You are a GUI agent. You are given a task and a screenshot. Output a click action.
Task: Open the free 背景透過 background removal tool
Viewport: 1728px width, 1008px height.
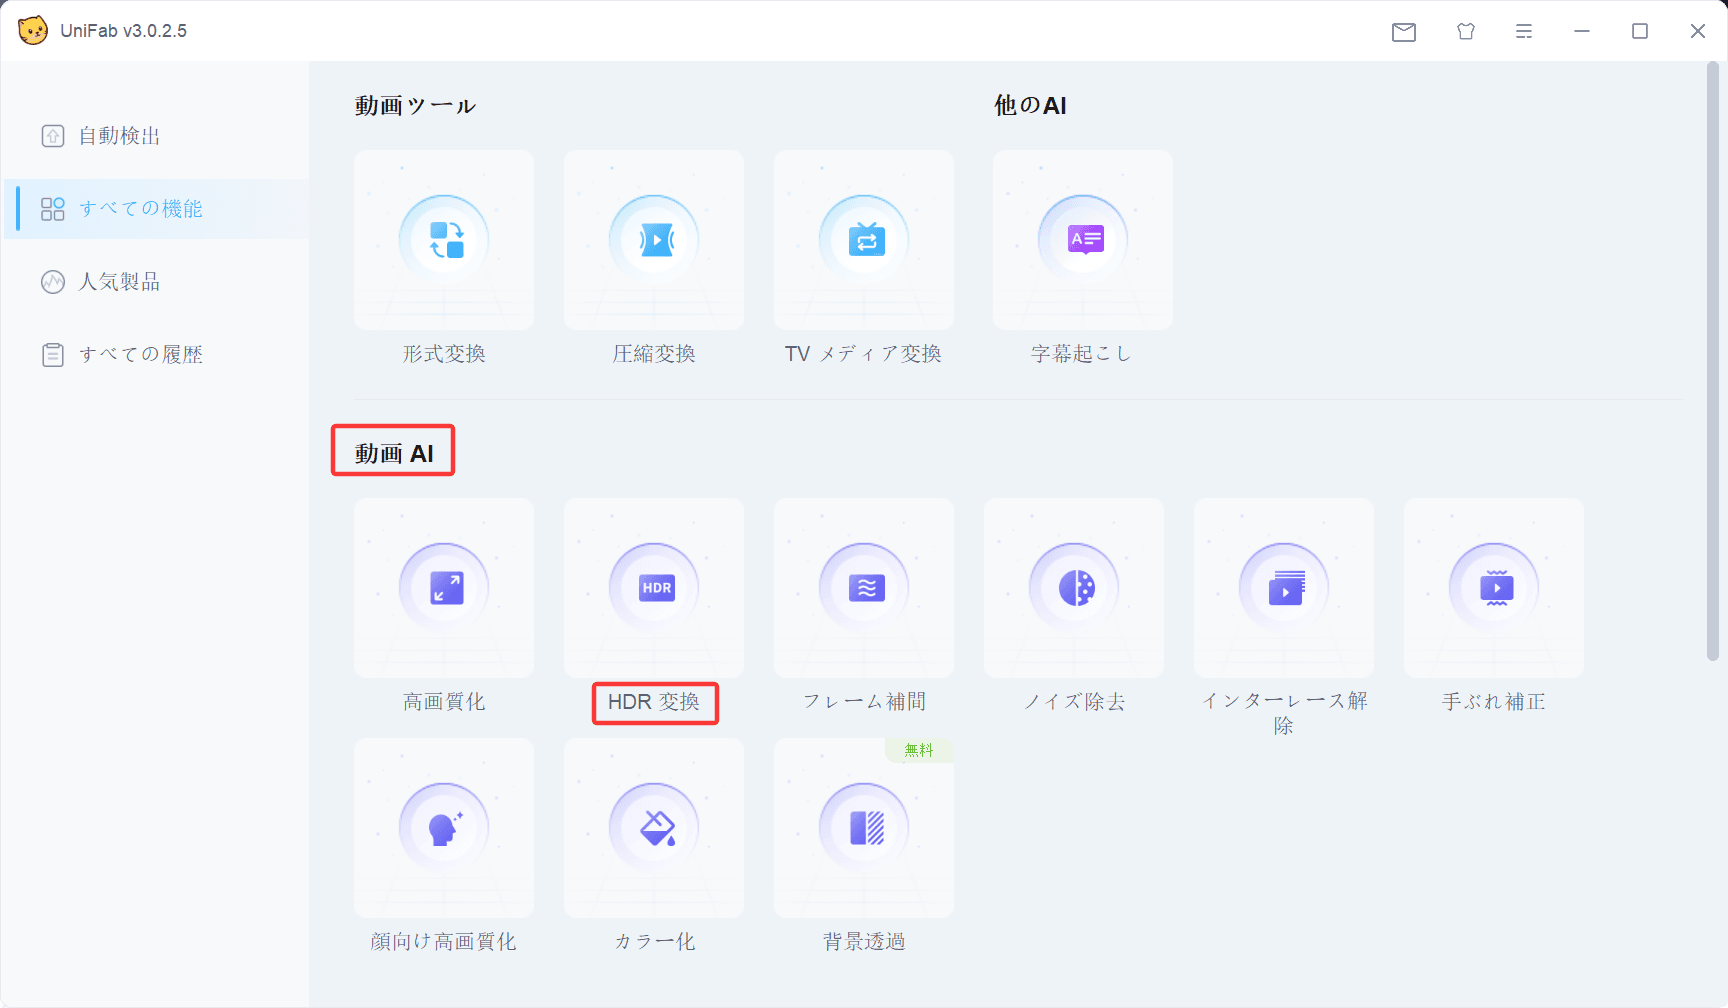[x=864, y=828]
